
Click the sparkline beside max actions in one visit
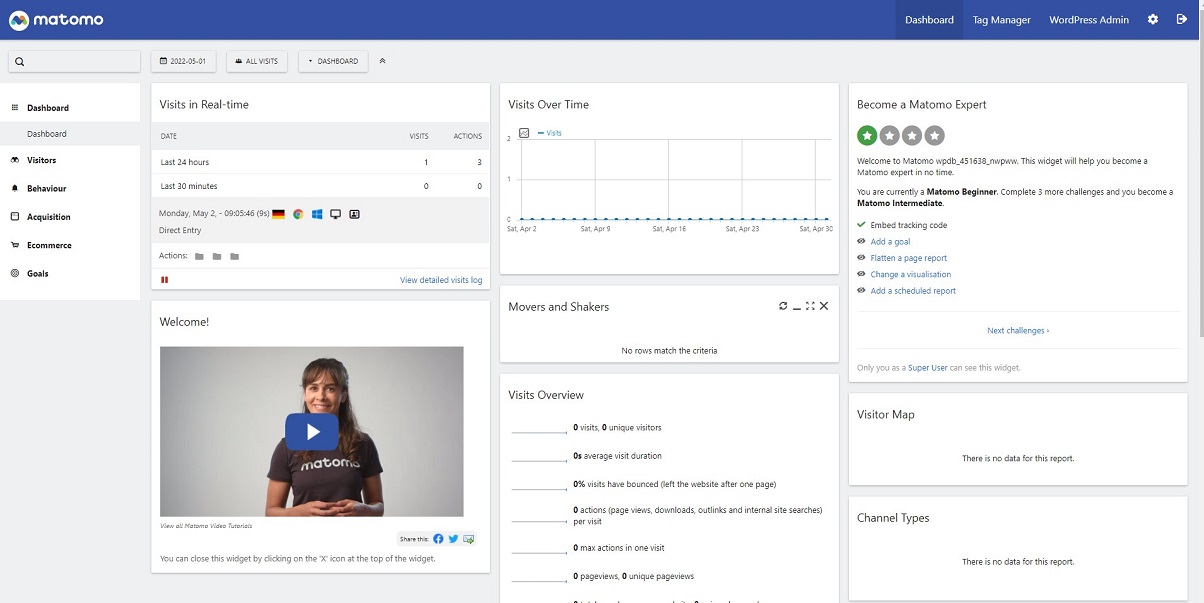(x=540, y=551)
